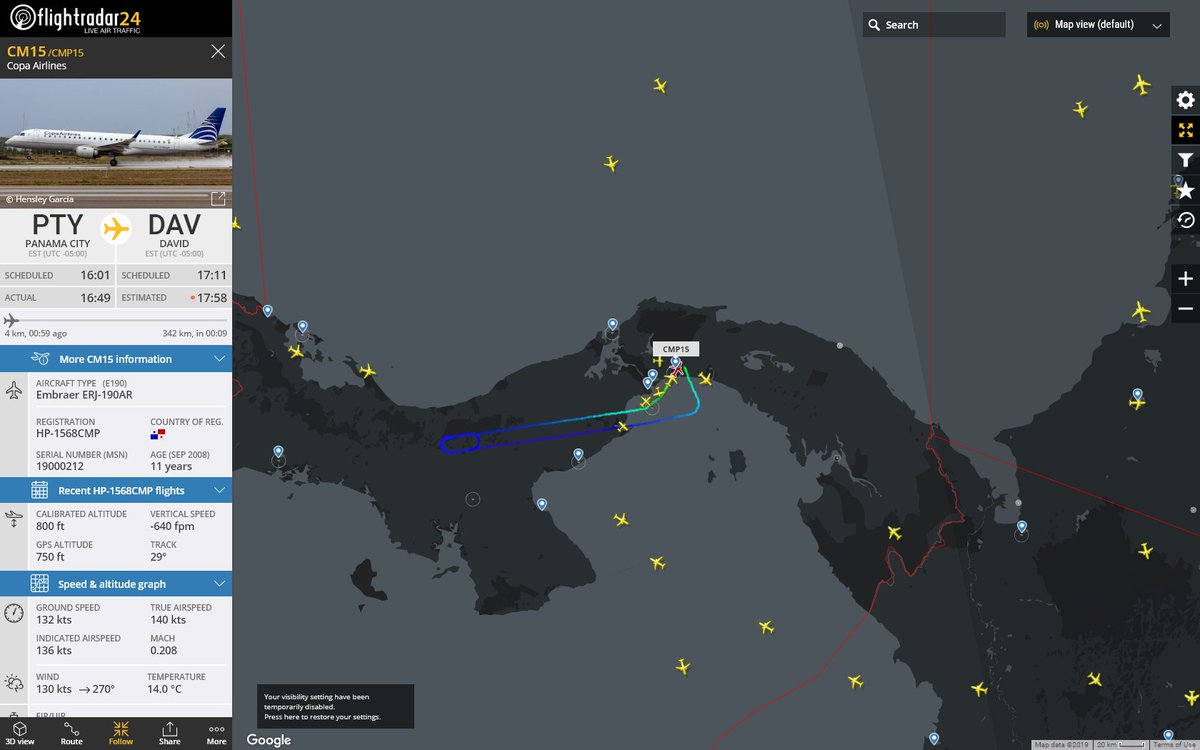
Task: Click Mach value 0.208
Action: click(x=163, y=650)
